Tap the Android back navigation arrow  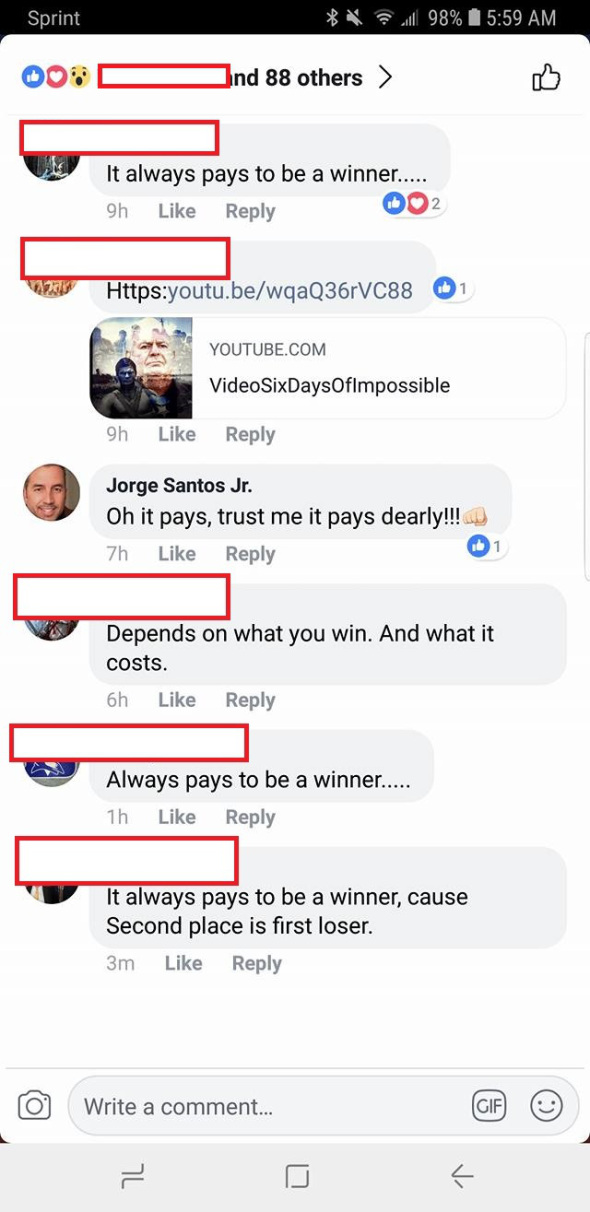pos(461,1176)
